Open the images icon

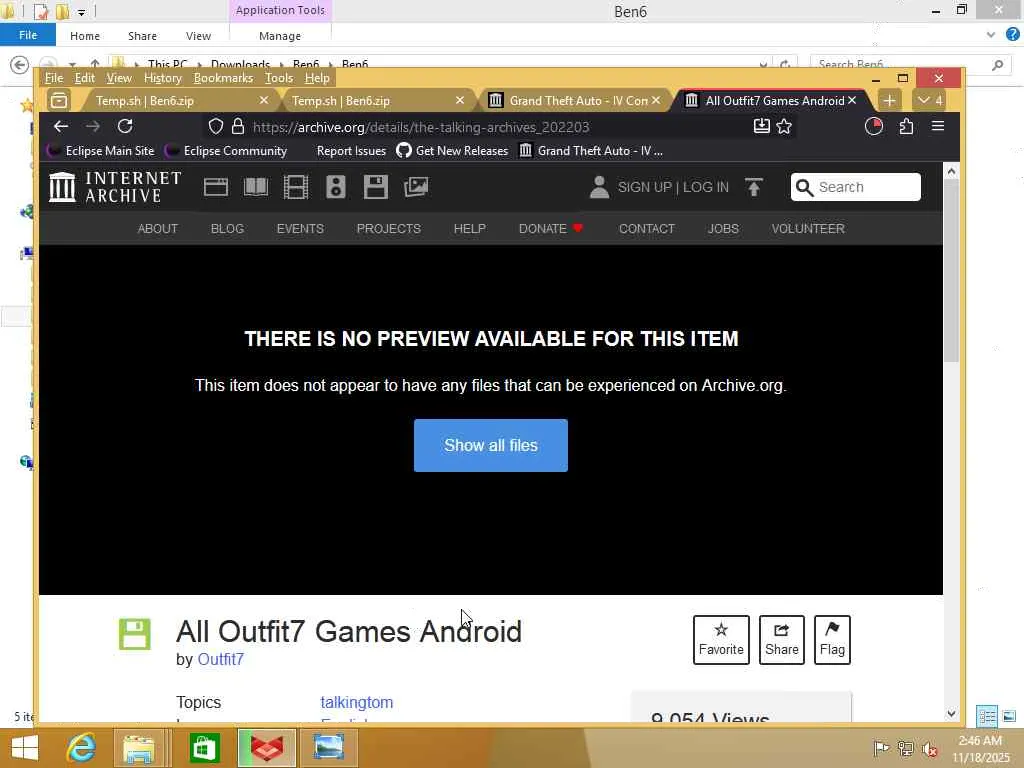(416, 187)
